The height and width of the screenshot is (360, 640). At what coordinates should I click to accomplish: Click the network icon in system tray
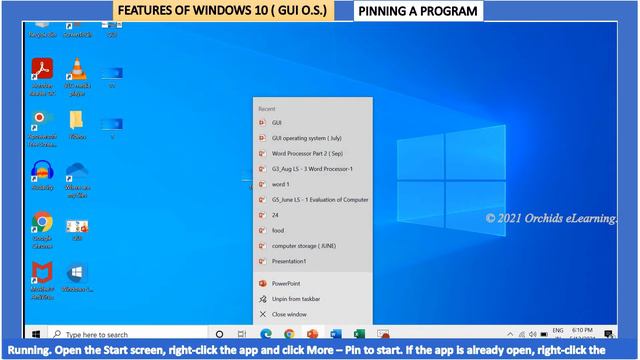tap(522, 334)
